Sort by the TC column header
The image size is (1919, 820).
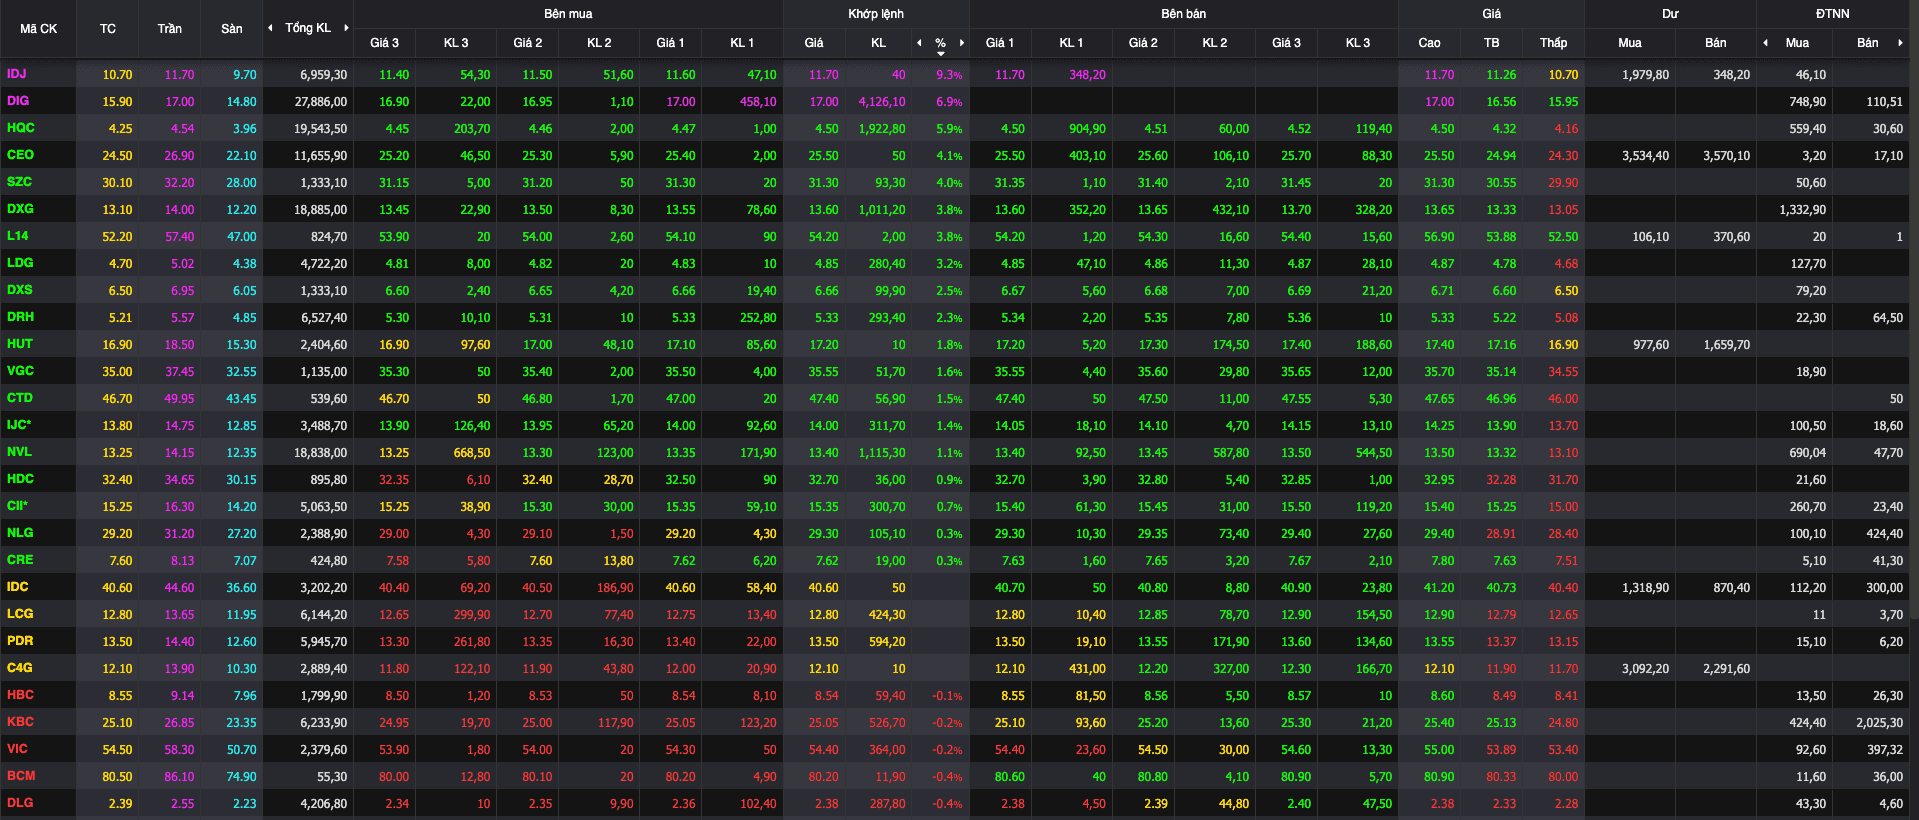pyautogui.click(x=108, y=29)
